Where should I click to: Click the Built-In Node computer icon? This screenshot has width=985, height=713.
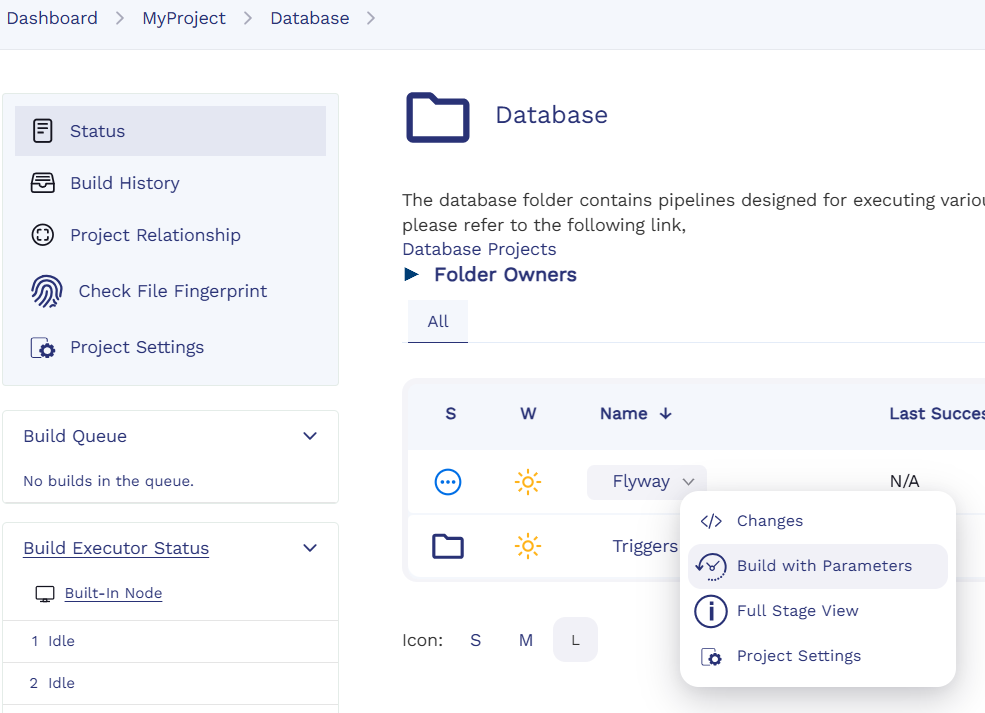(45, 594)
